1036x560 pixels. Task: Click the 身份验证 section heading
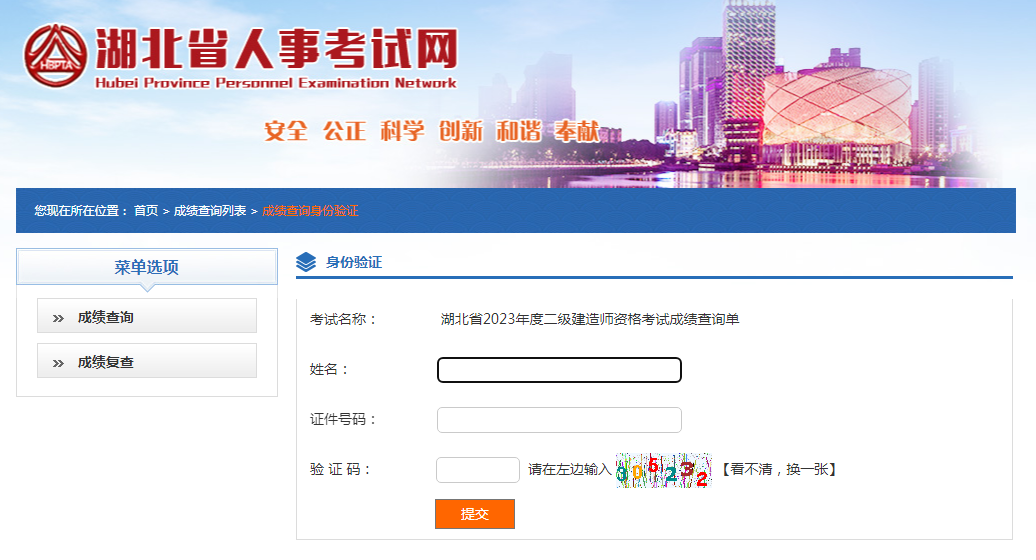[354, 262]
